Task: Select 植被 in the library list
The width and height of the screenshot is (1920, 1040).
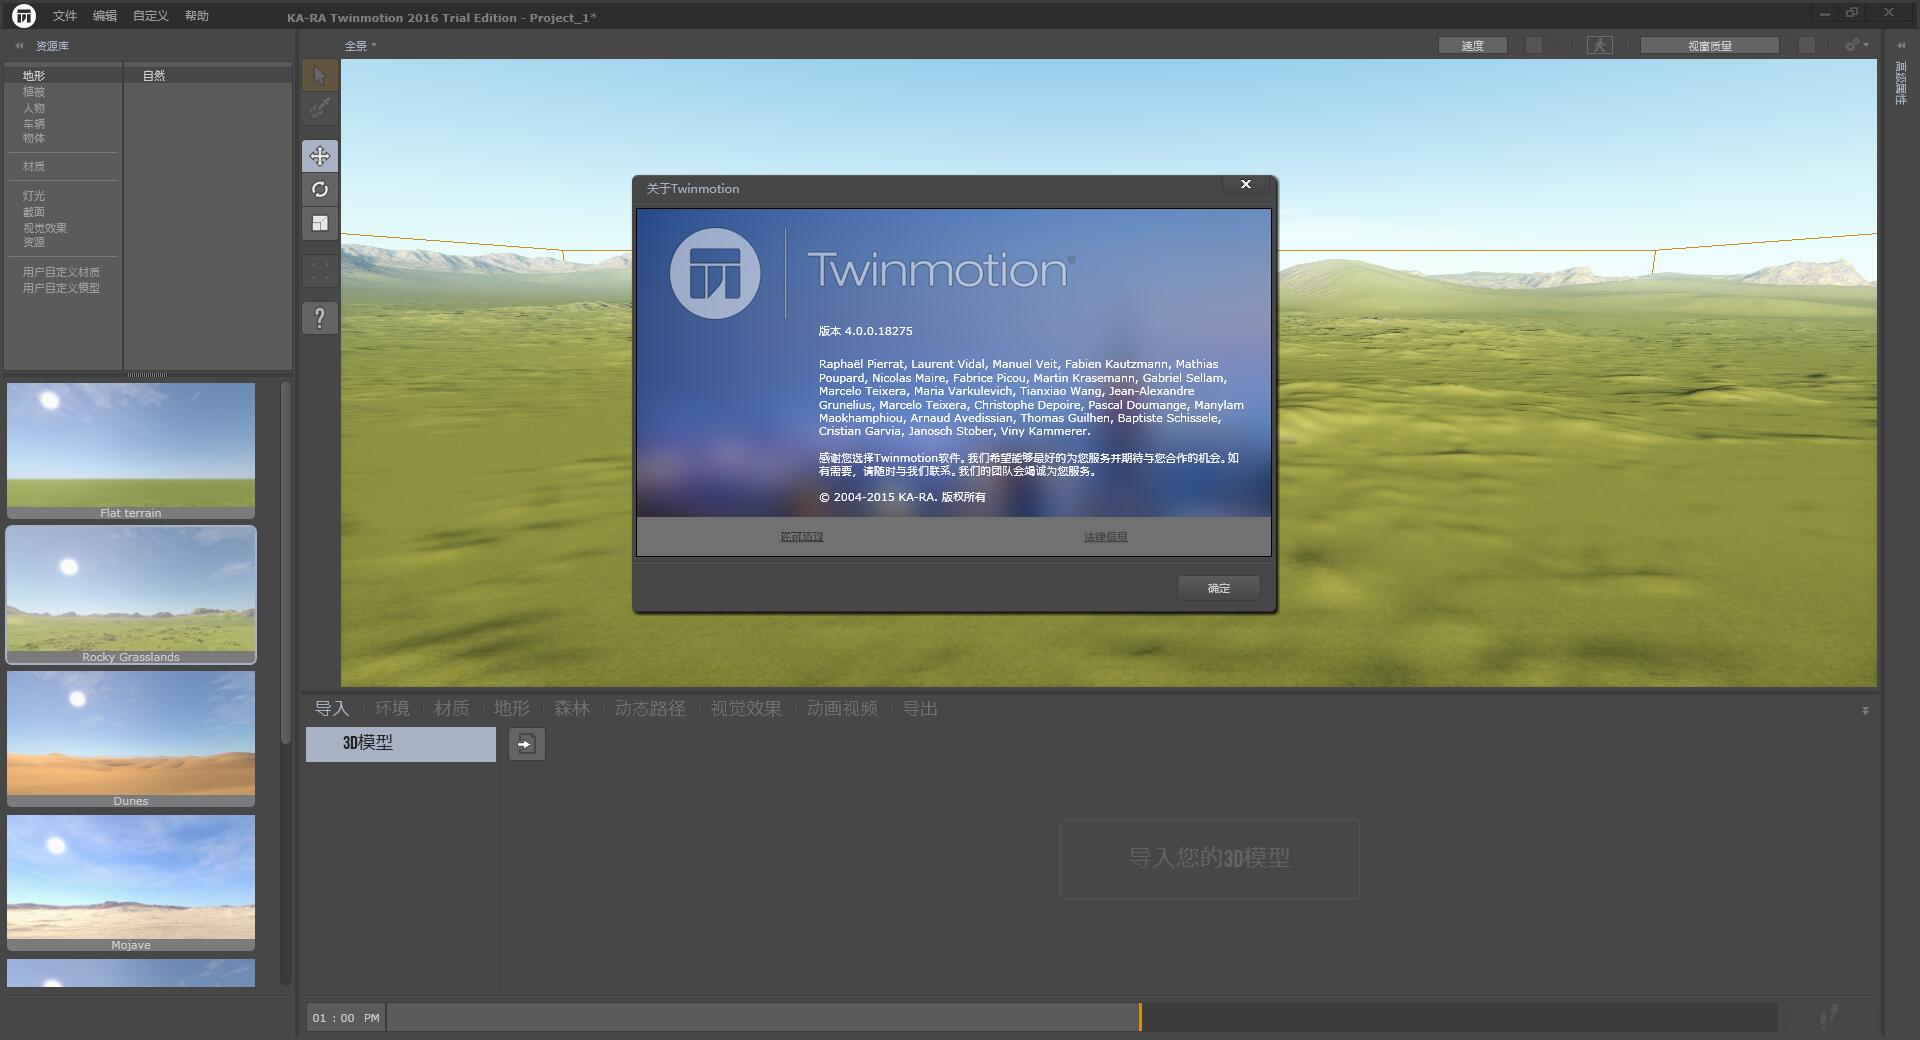Action: pos(34,92)
